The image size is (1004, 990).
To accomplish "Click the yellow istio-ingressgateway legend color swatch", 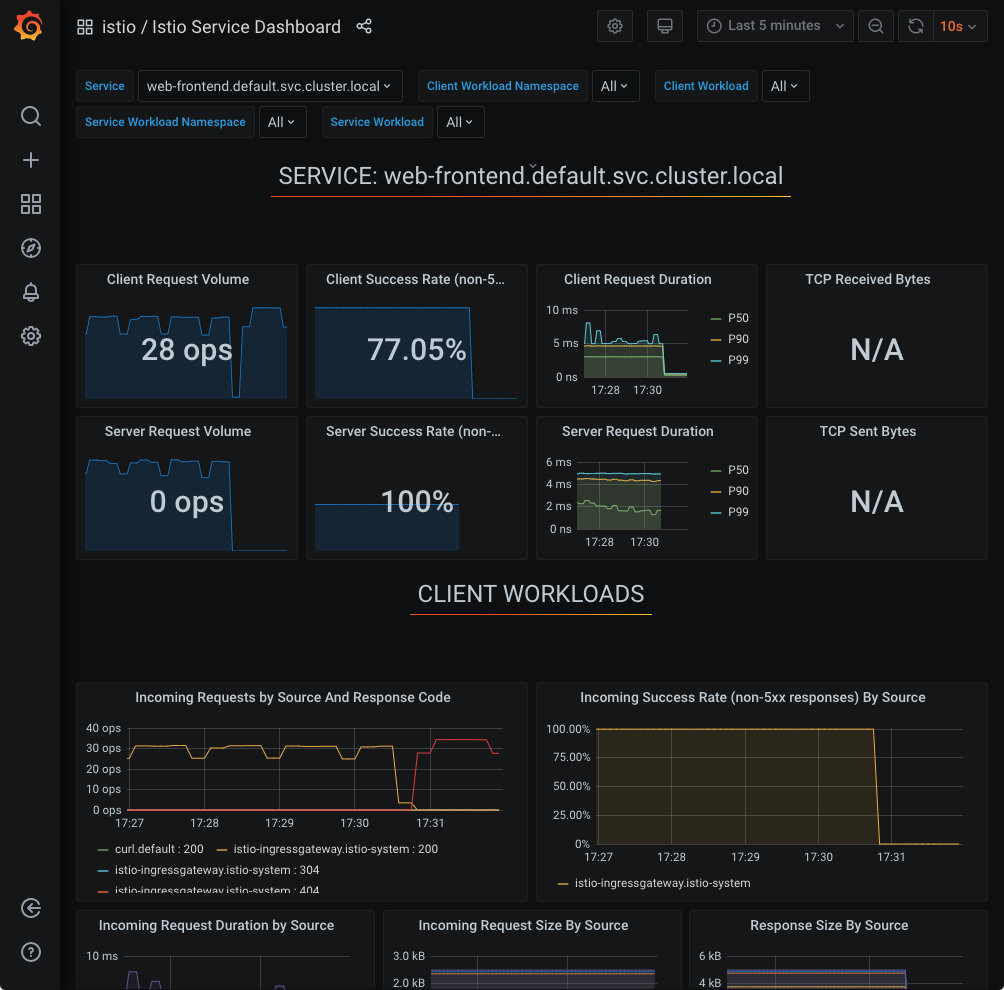I will 563,883.
